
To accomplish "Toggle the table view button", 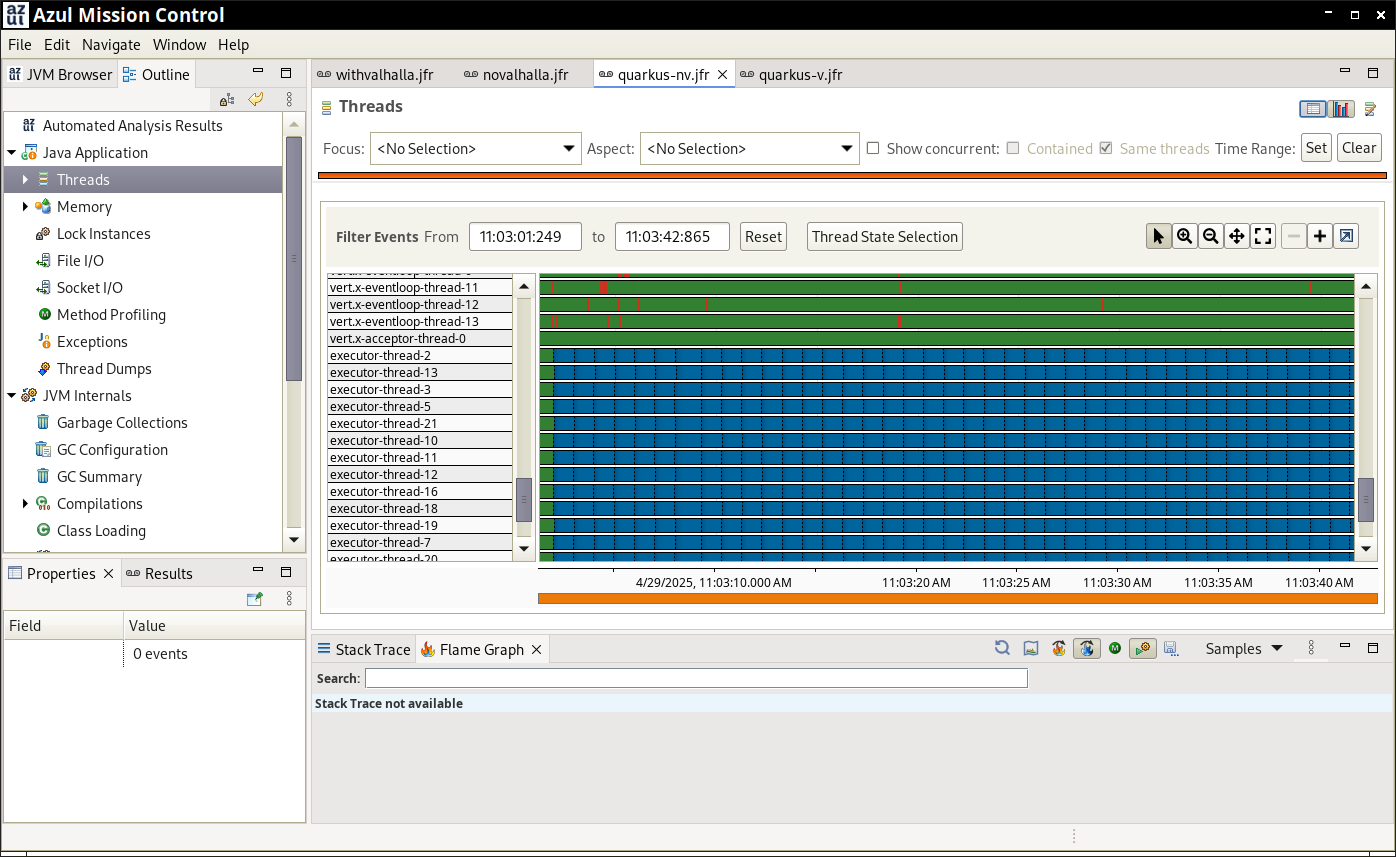I will 1313,109.
